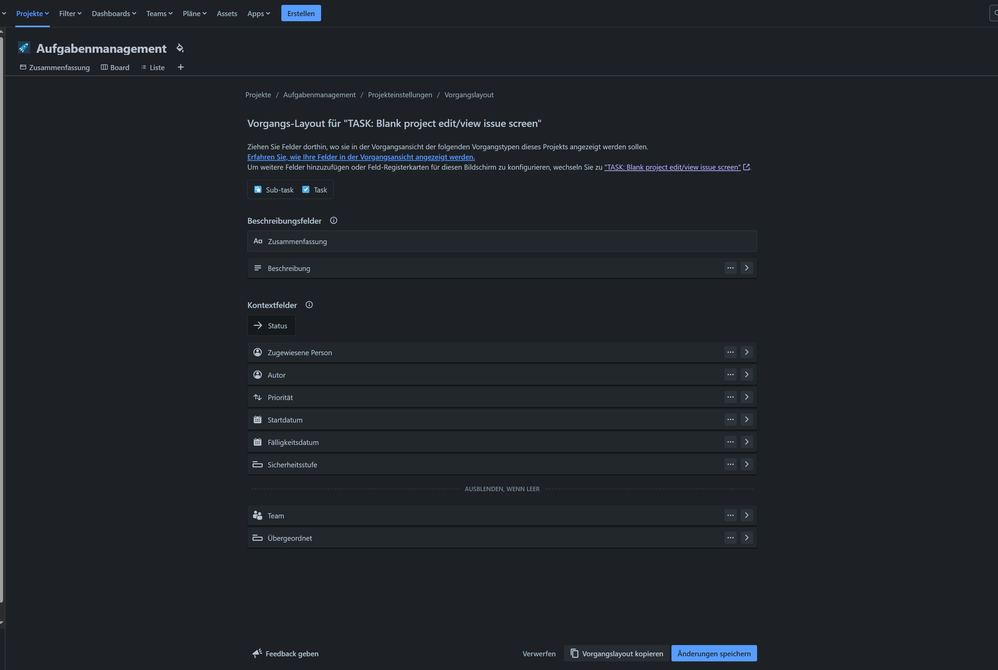Open link Erfahren Sie, wie Ihre Felder angezeigt werden
Viewport: 998px width, 670px height.
pyautogui.click(x=361, y=157)
